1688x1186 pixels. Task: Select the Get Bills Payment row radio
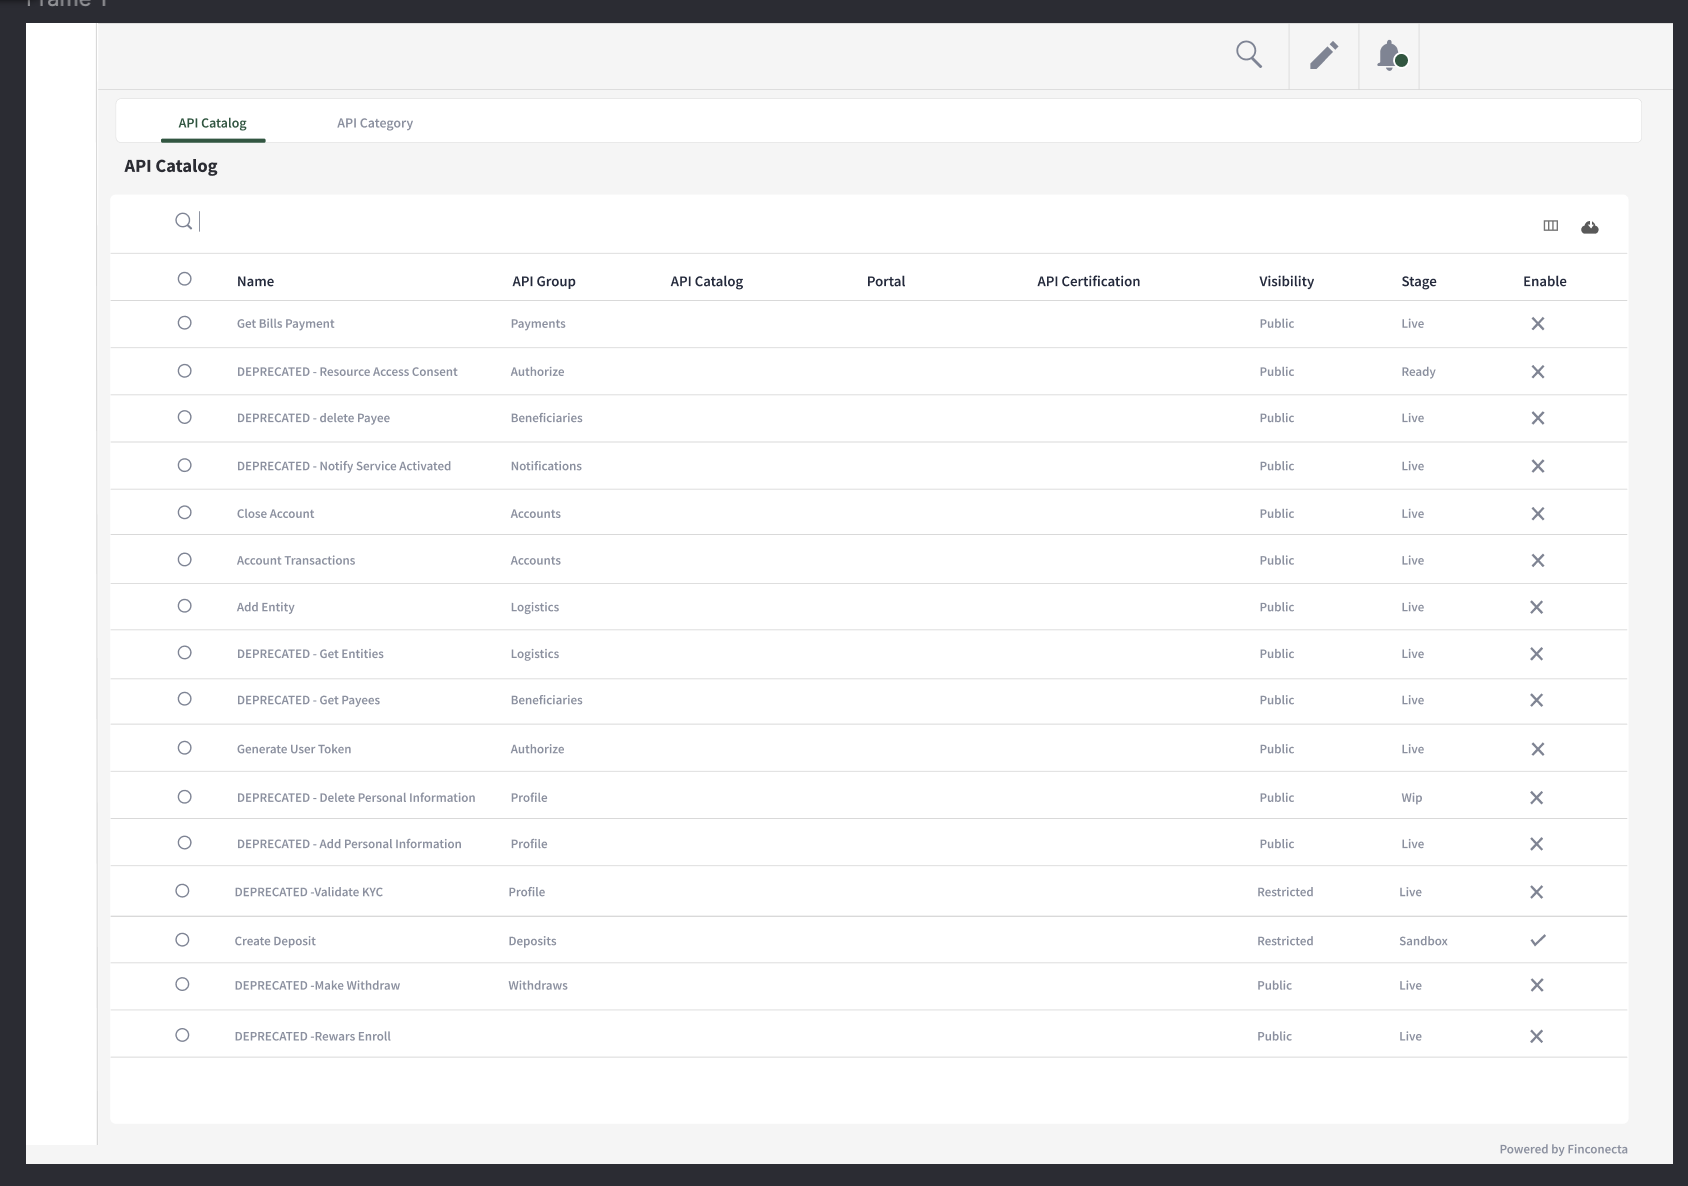[184, 323]
